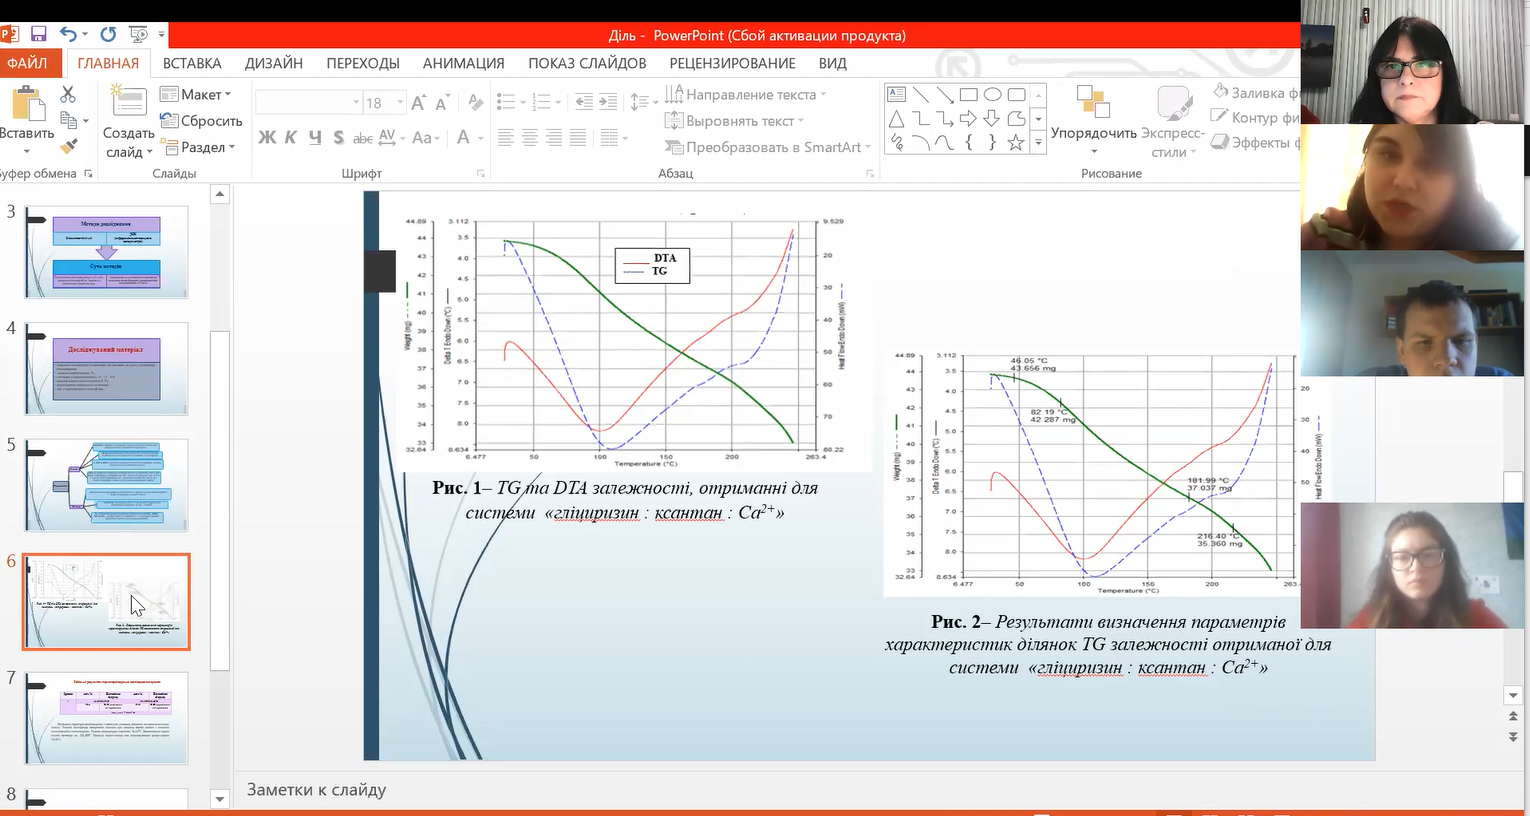Toggle underline Ч formatting
Image resolution: width=1530 pixels, height=816 pixels.
point(315,137)
